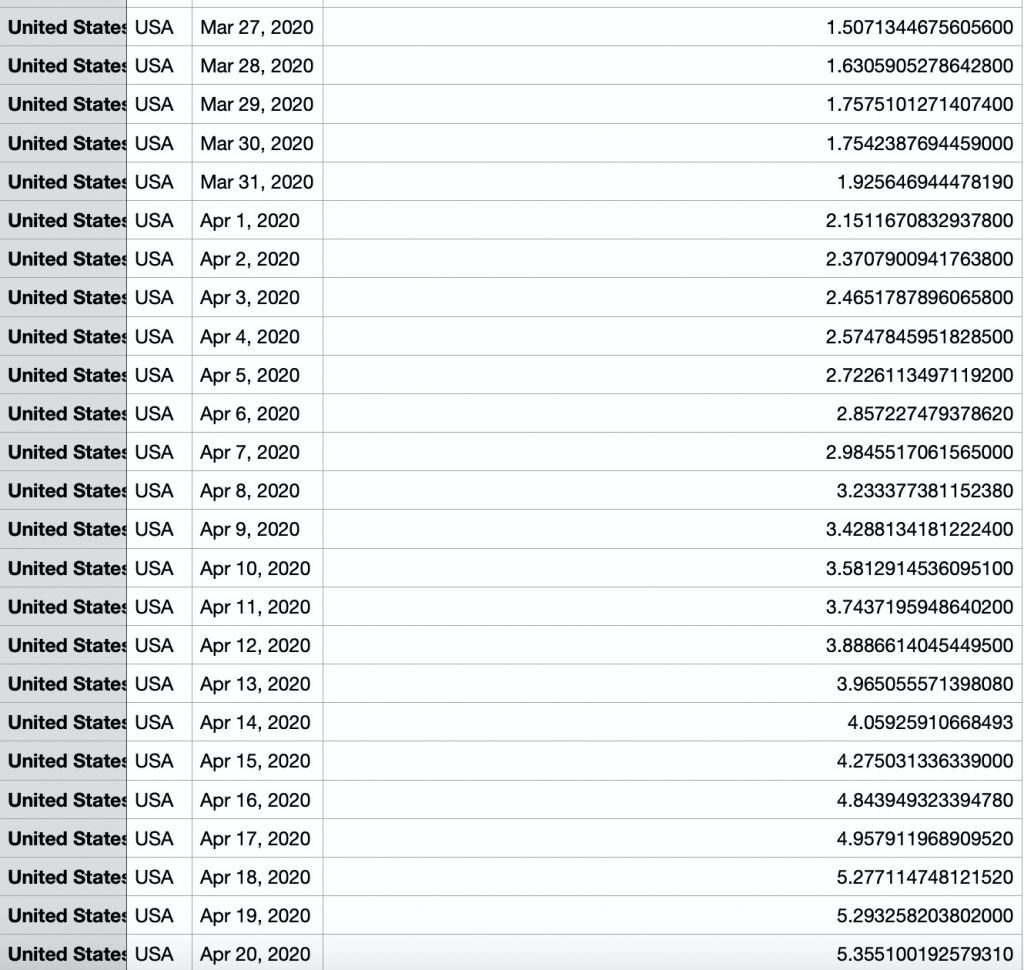Click USA code cell in Apr 3 row
The height and width of the screenshot is (970, 1024).
point(154,297)
